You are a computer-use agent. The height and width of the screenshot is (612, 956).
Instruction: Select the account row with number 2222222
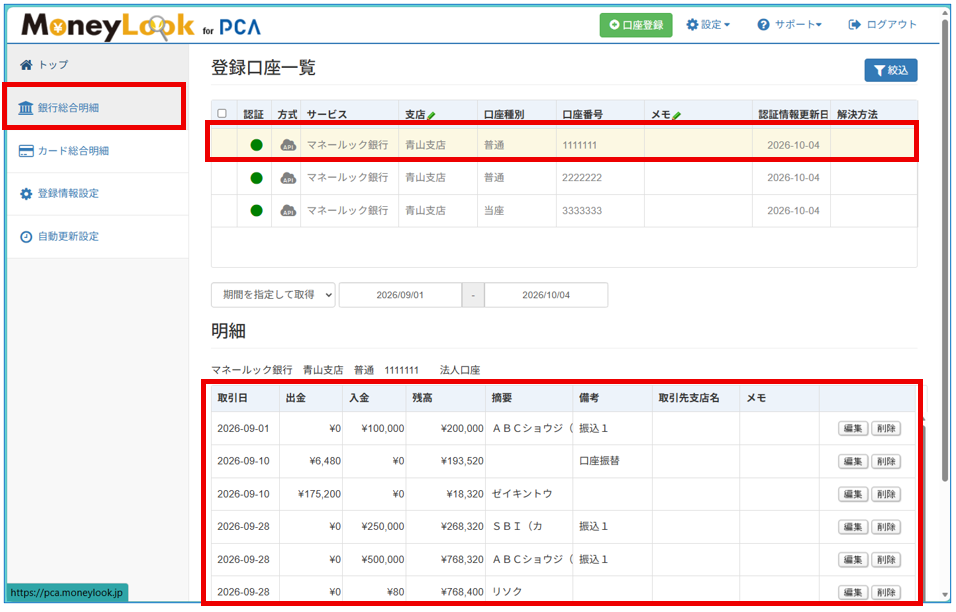click(x=564, y=178)
